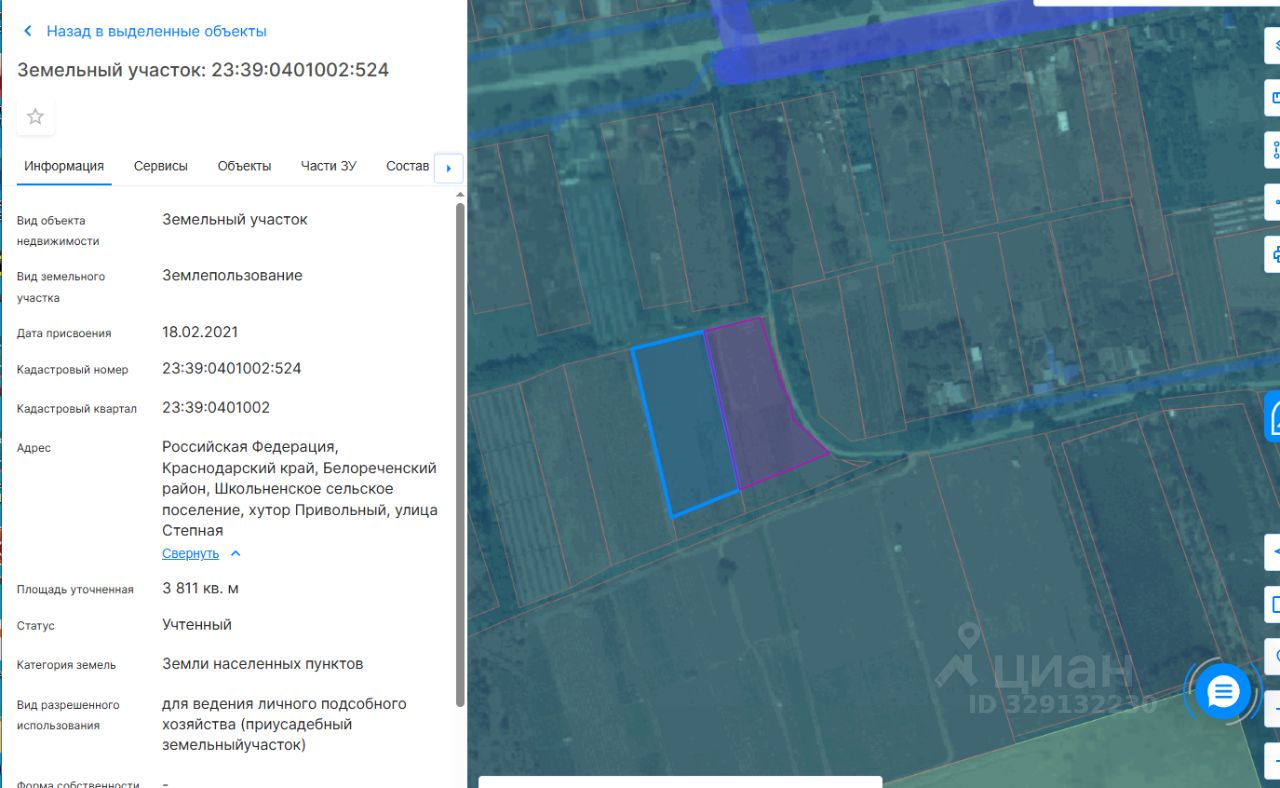Click the cadastral quarter value "23:39:0401002"

pos(216,407)
